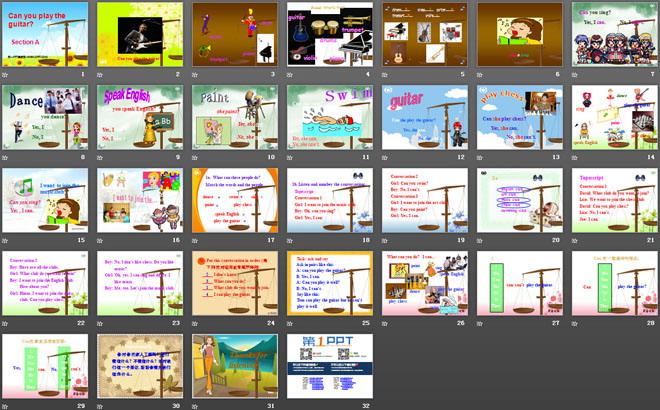
Task: Select slide 12 titled guitar
Action: (425, 117)
